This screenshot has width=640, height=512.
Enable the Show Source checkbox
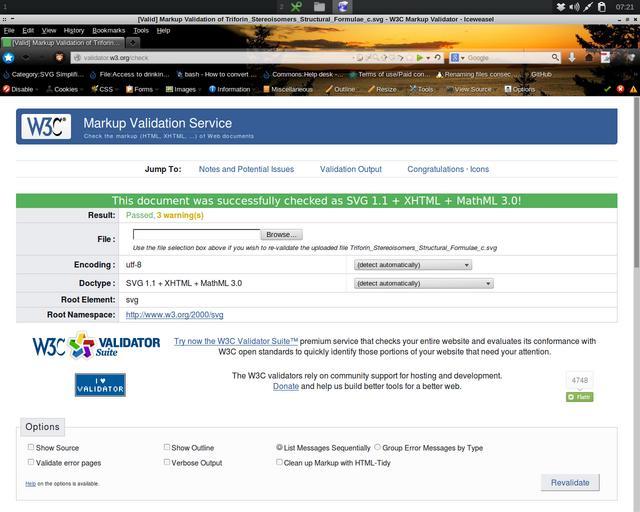tap(31, 448)
